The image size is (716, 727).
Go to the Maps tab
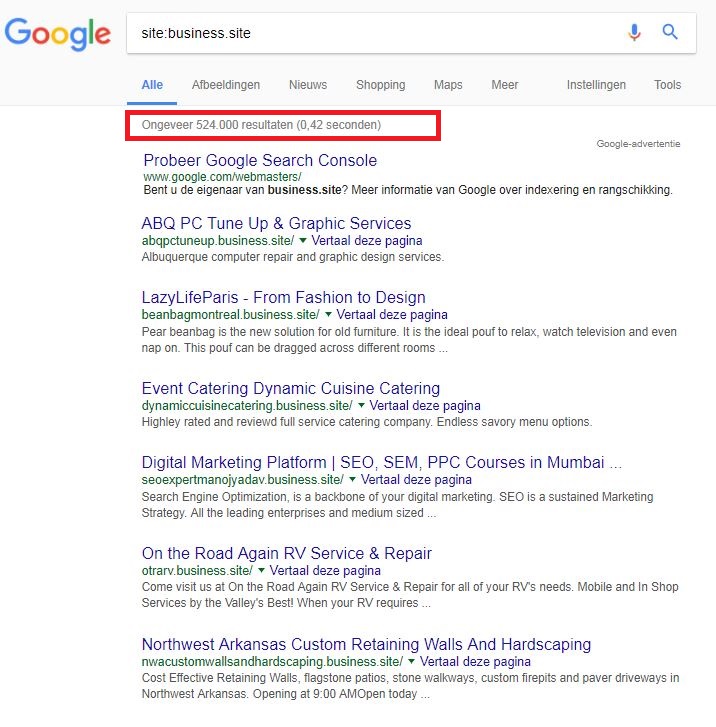(448, 85)
